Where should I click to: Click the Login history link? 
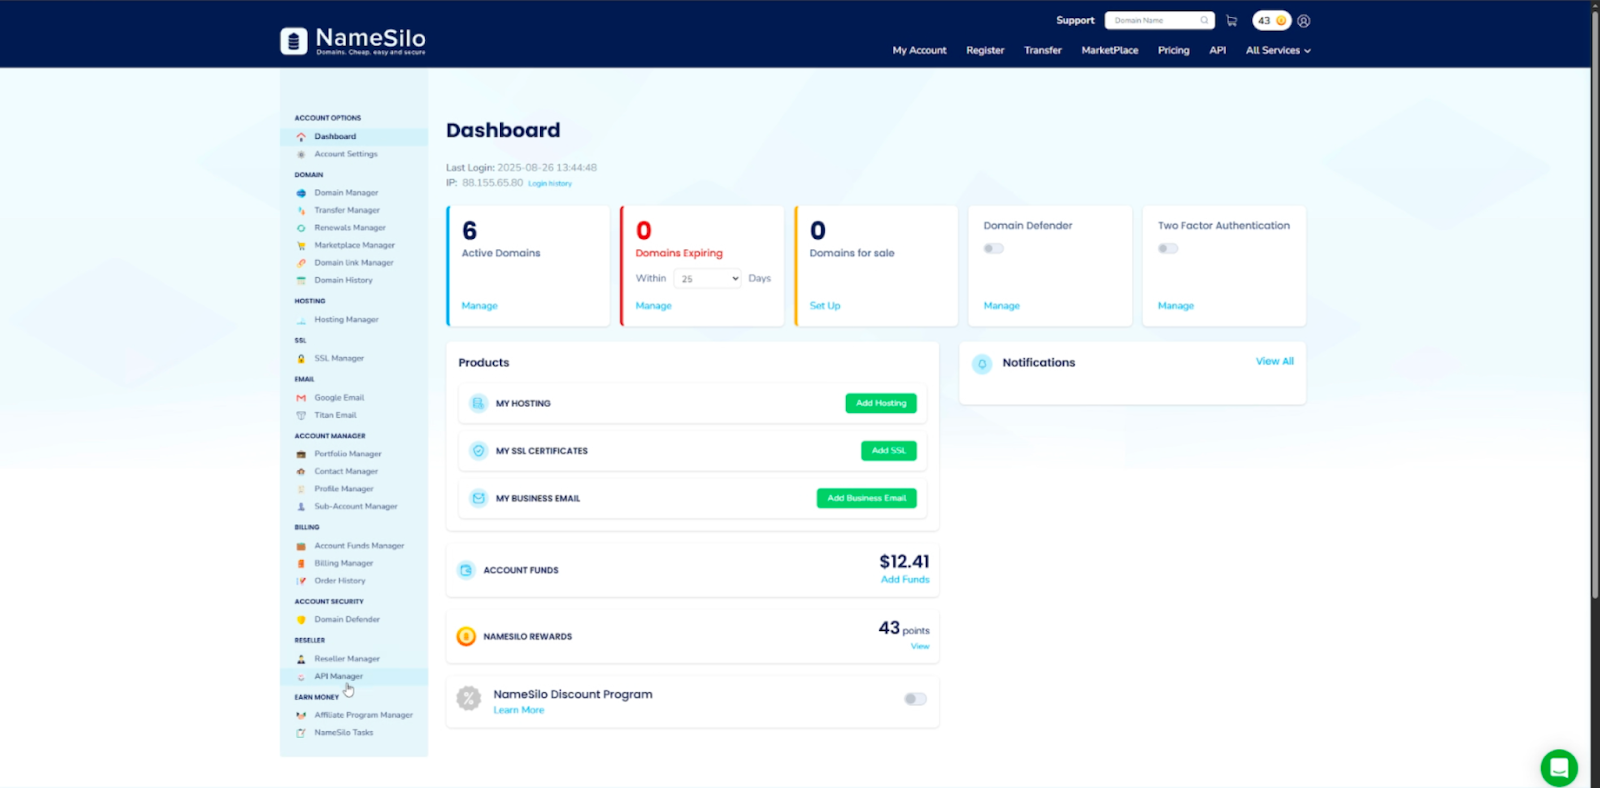550,184
